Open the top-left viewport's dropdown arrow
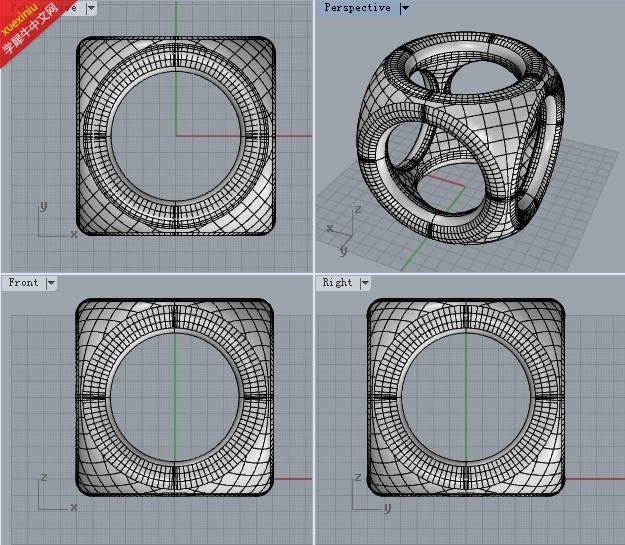The width and height of the screenshot is (625, 545). point(91,8)
